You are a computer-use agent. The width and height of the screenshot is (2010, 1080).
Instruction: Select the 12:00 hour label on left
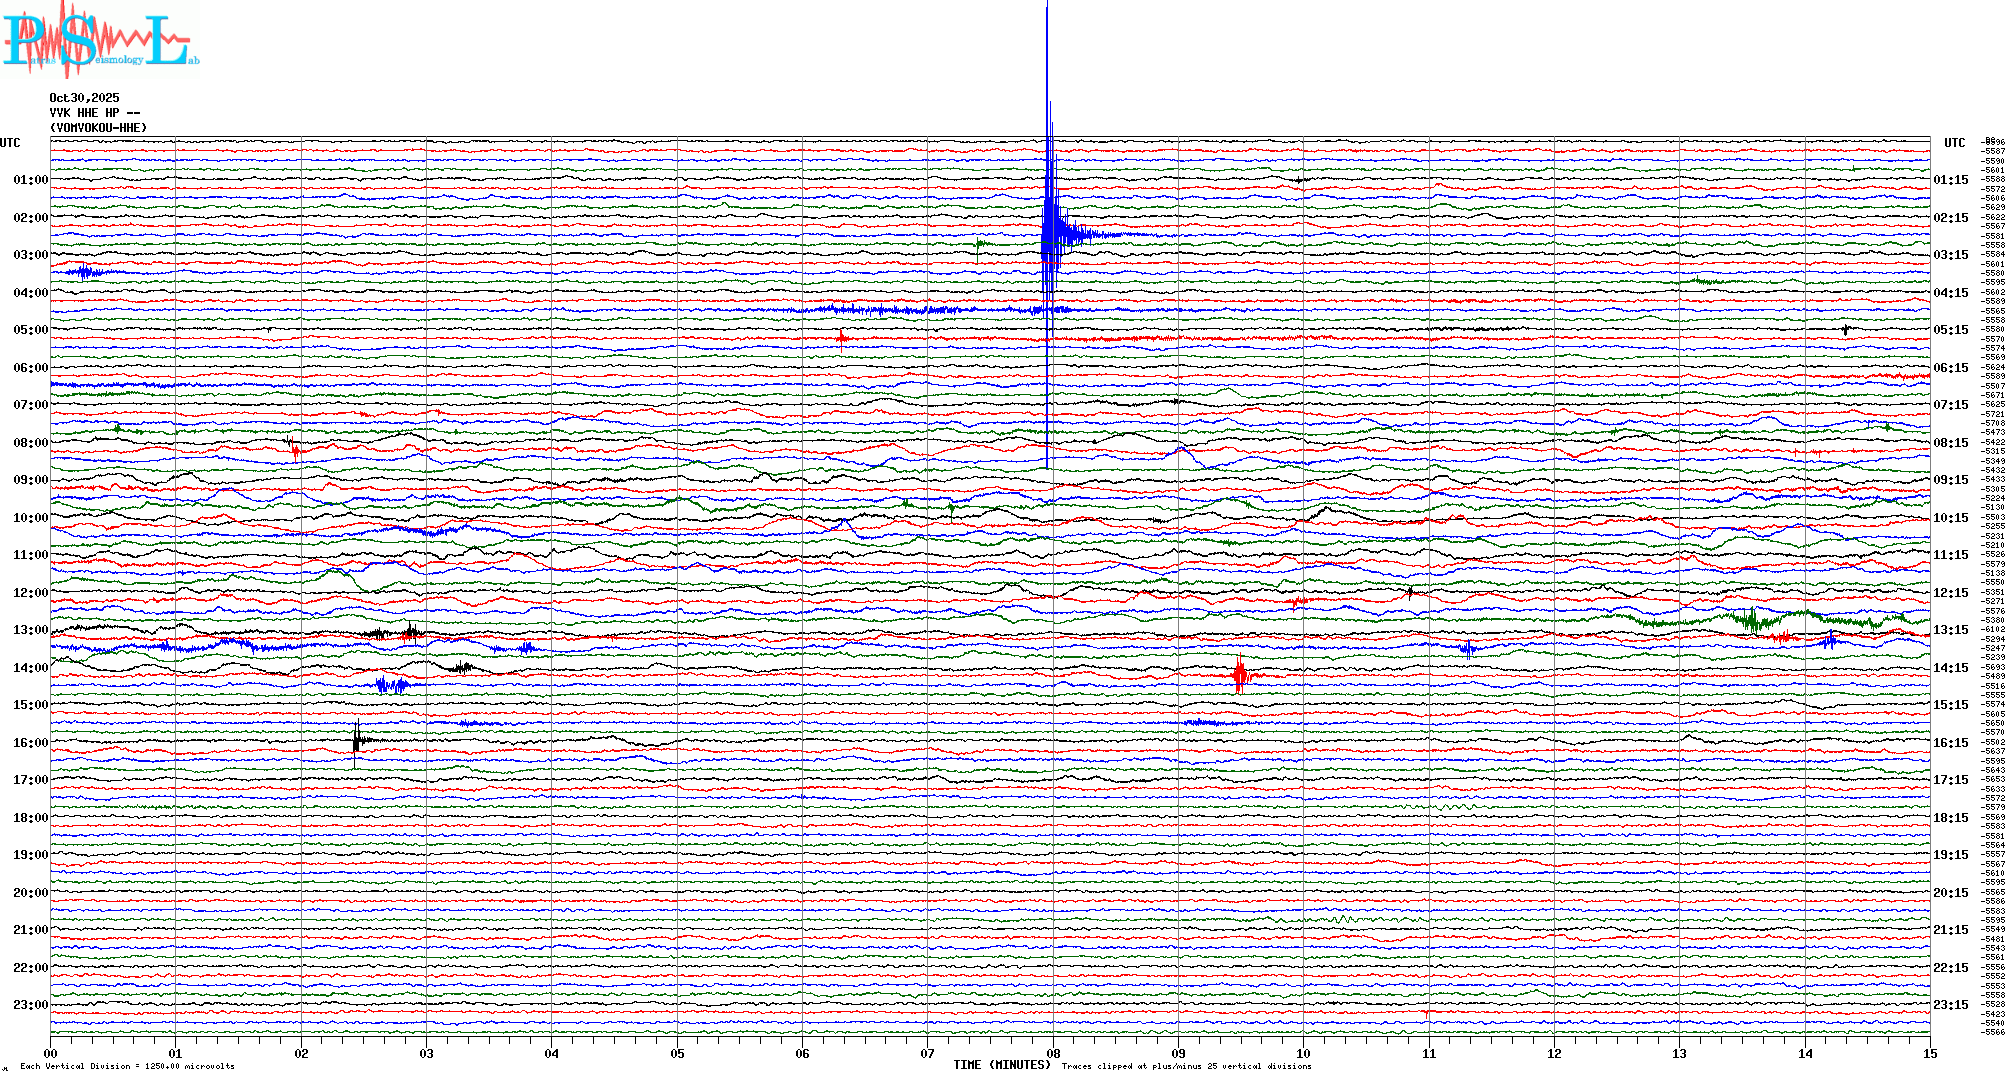coord(30,593)
